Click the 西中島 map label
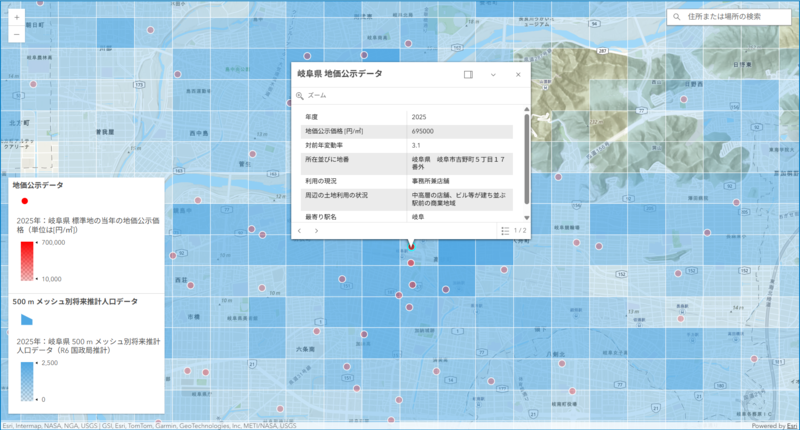The image size is (800, 430). [x=198, y=133]
